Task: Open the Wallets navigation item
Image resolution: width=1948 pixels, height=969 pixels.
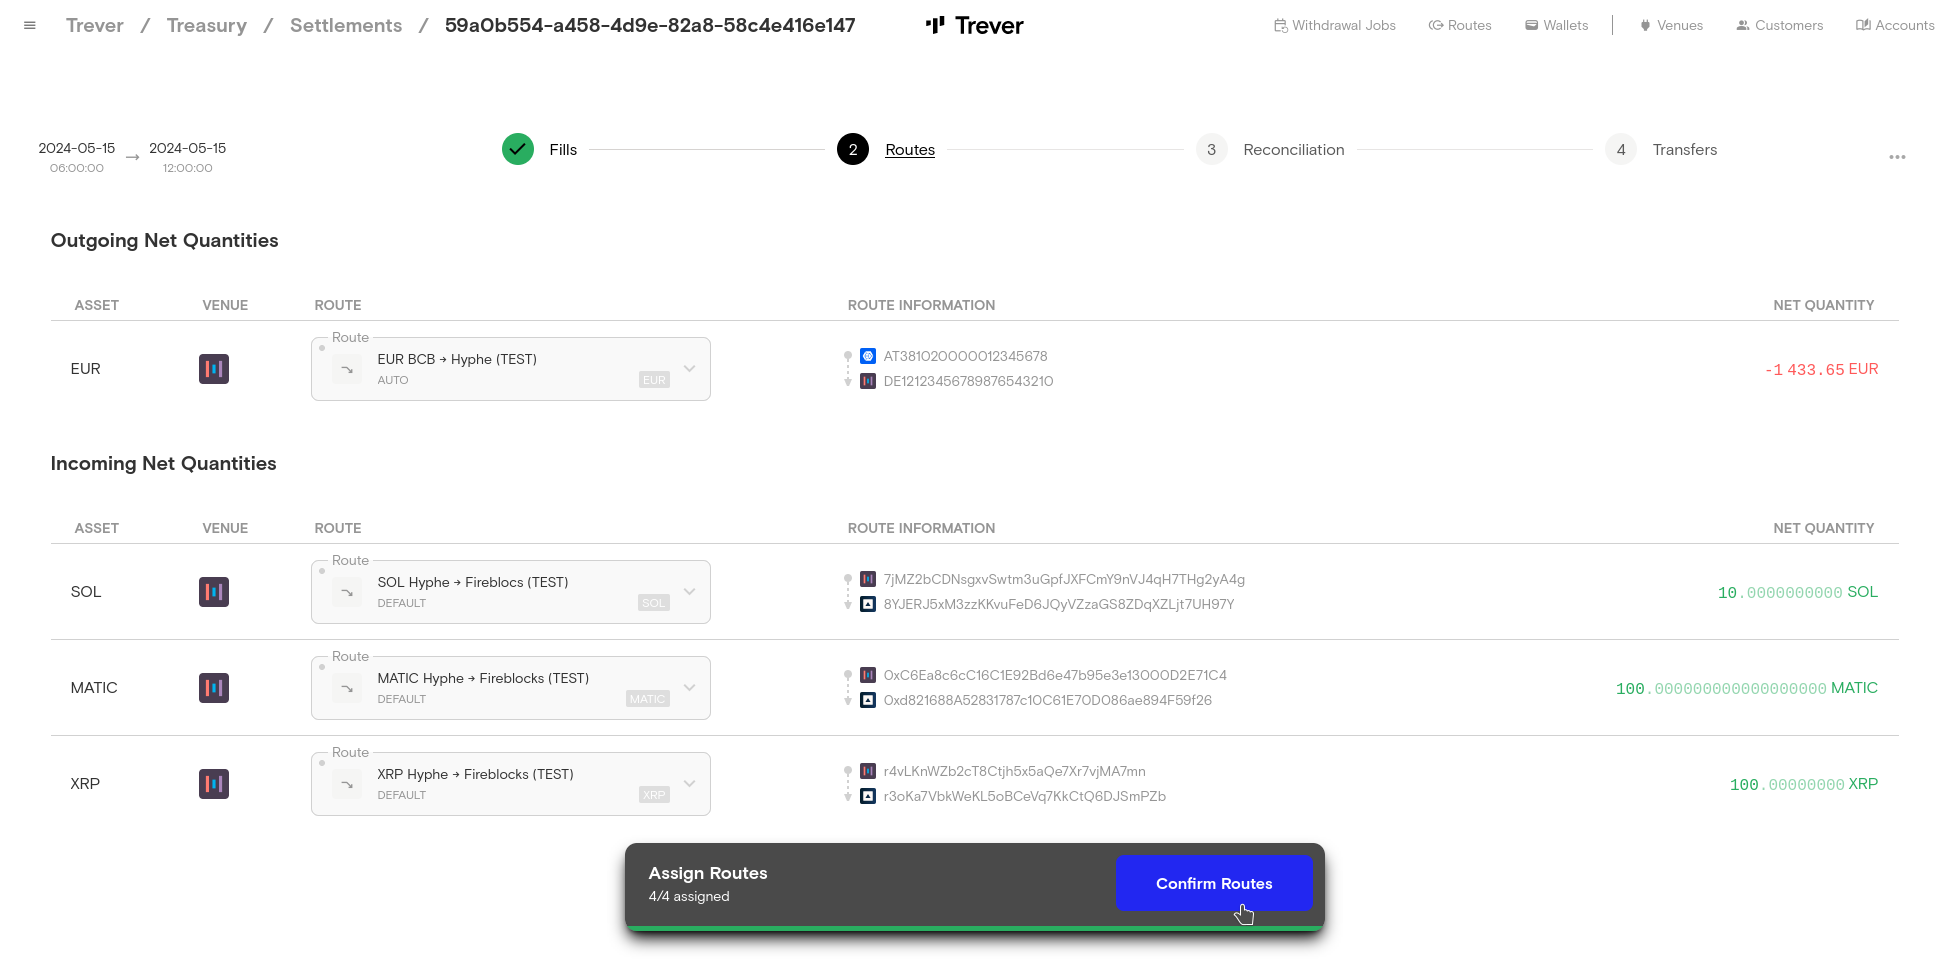Action: (x=1556, y=26)
